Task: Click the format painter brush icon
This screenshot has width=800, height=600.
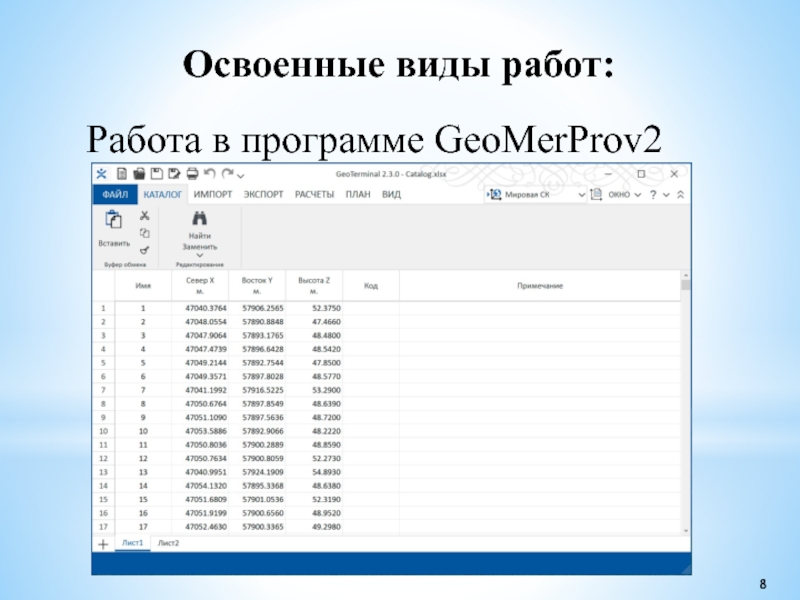Action: [145, 250]
